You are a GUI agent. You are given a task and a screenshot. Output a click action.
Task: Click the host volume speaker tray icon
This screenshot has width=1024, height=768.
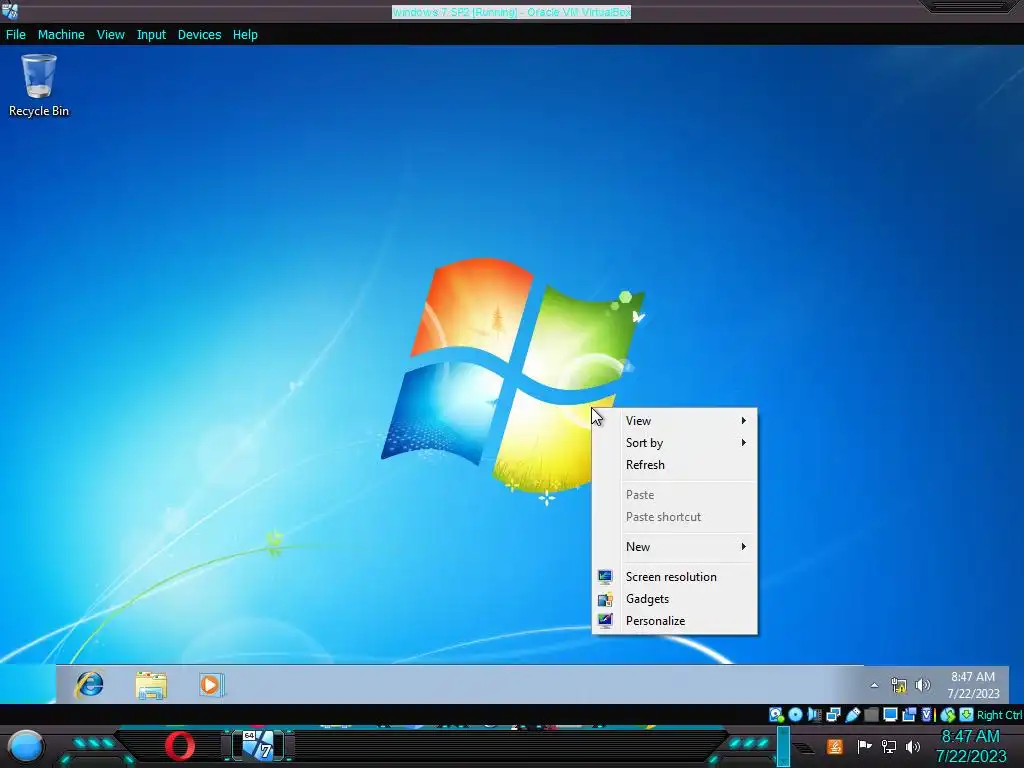912,746
